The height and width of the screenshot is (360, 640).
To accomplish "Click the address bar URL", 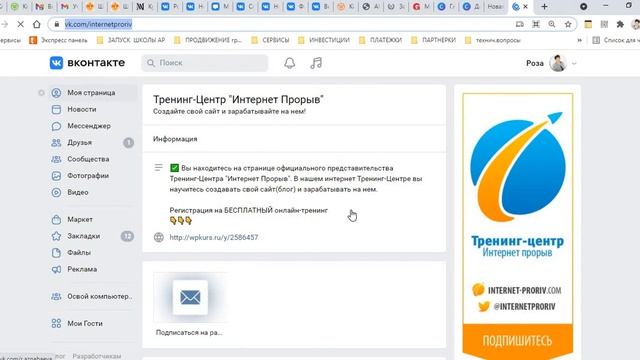I will (98, 24).
